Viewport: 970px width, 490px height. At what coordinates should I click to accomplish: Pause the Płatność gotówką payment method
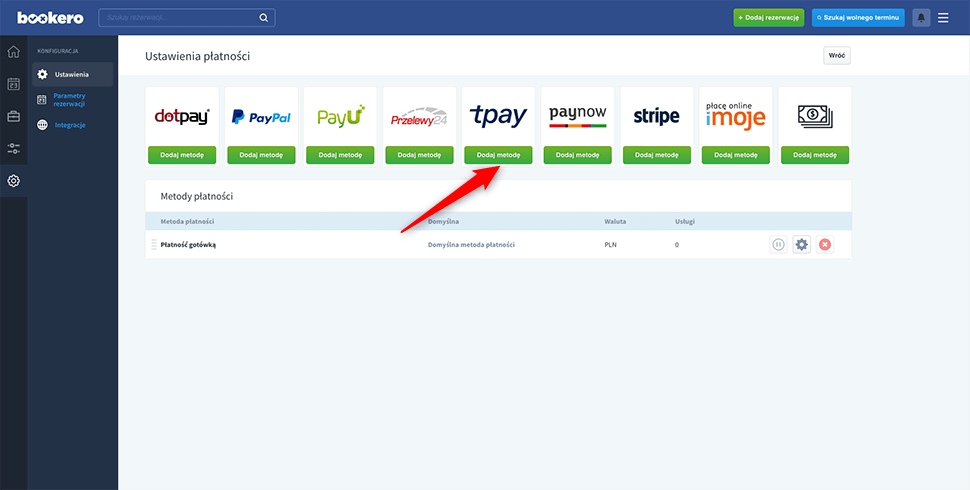click(x=778, y=245)
